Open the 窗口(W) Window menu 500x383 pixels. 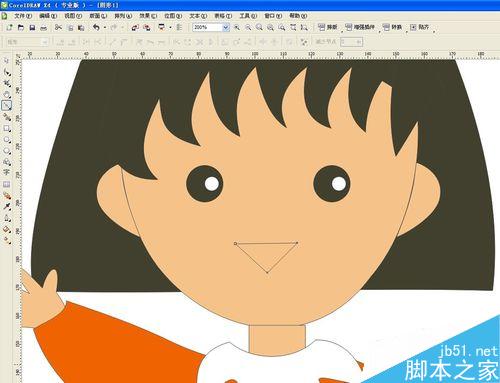click(273, 16)
